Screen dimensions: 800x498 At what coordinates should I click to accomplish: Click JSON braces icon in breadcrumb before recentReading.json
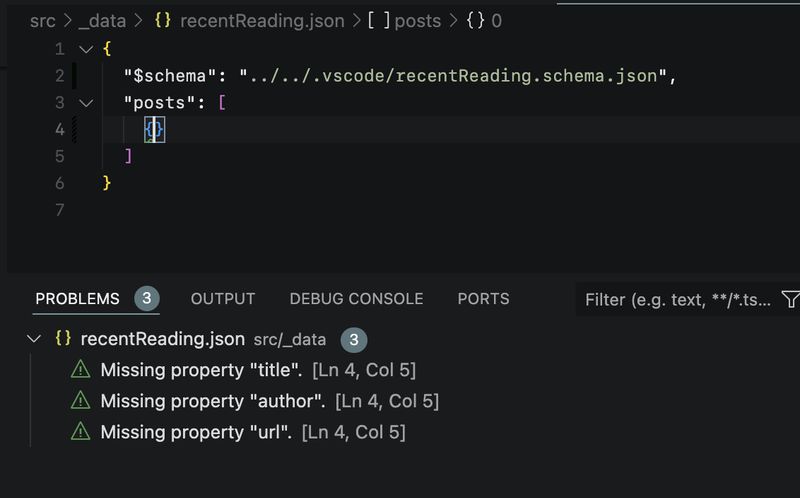coord(163,20)
